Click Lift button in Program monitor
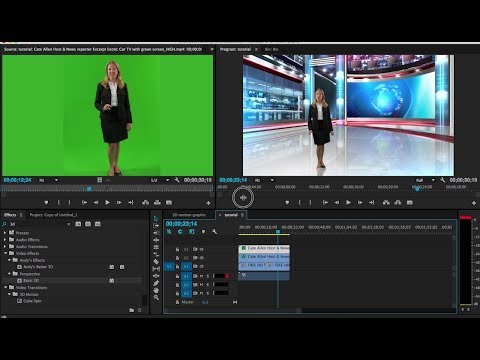 386,202
